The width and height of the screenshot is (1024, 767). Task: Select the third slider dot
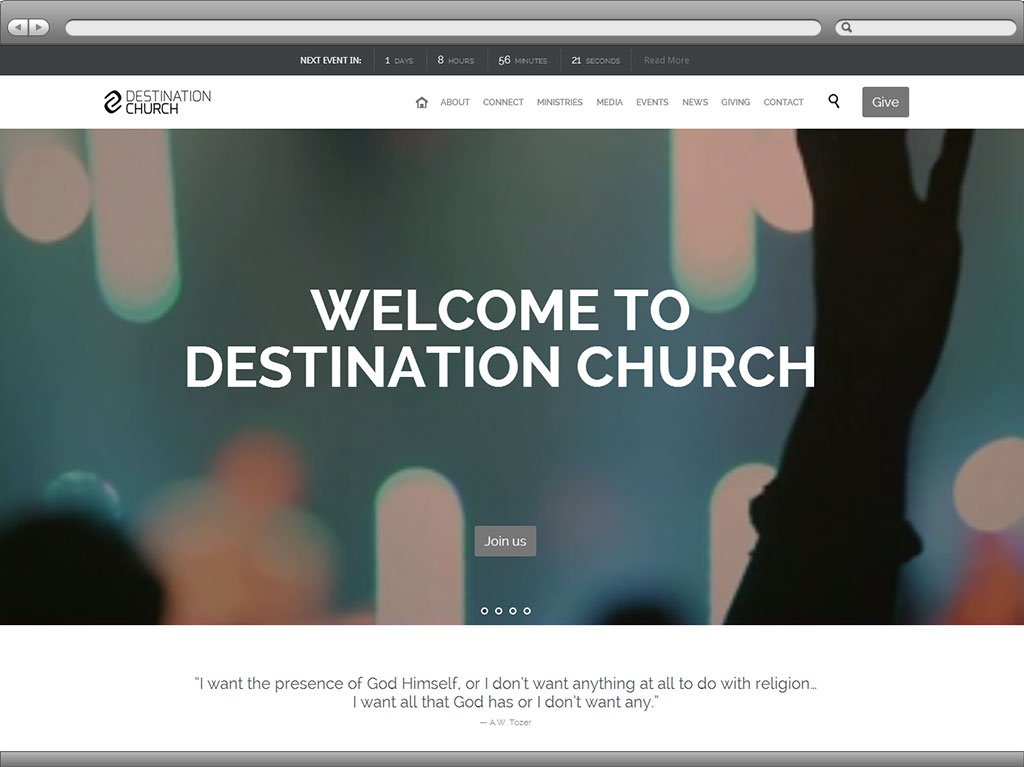tap(513, 610)
